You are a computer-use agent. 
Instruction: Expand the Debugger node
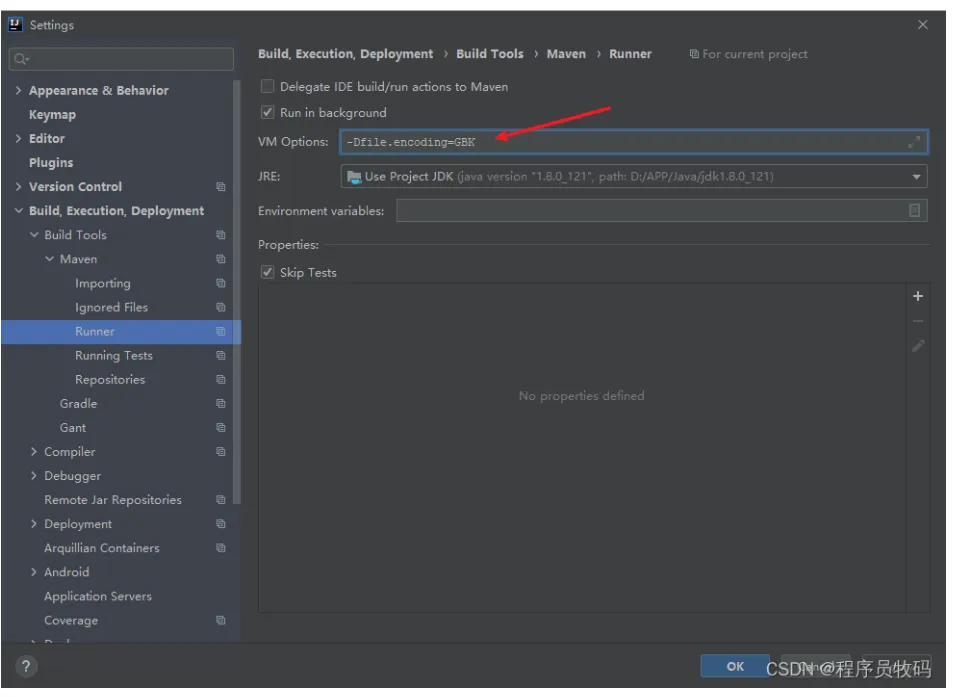33,476
